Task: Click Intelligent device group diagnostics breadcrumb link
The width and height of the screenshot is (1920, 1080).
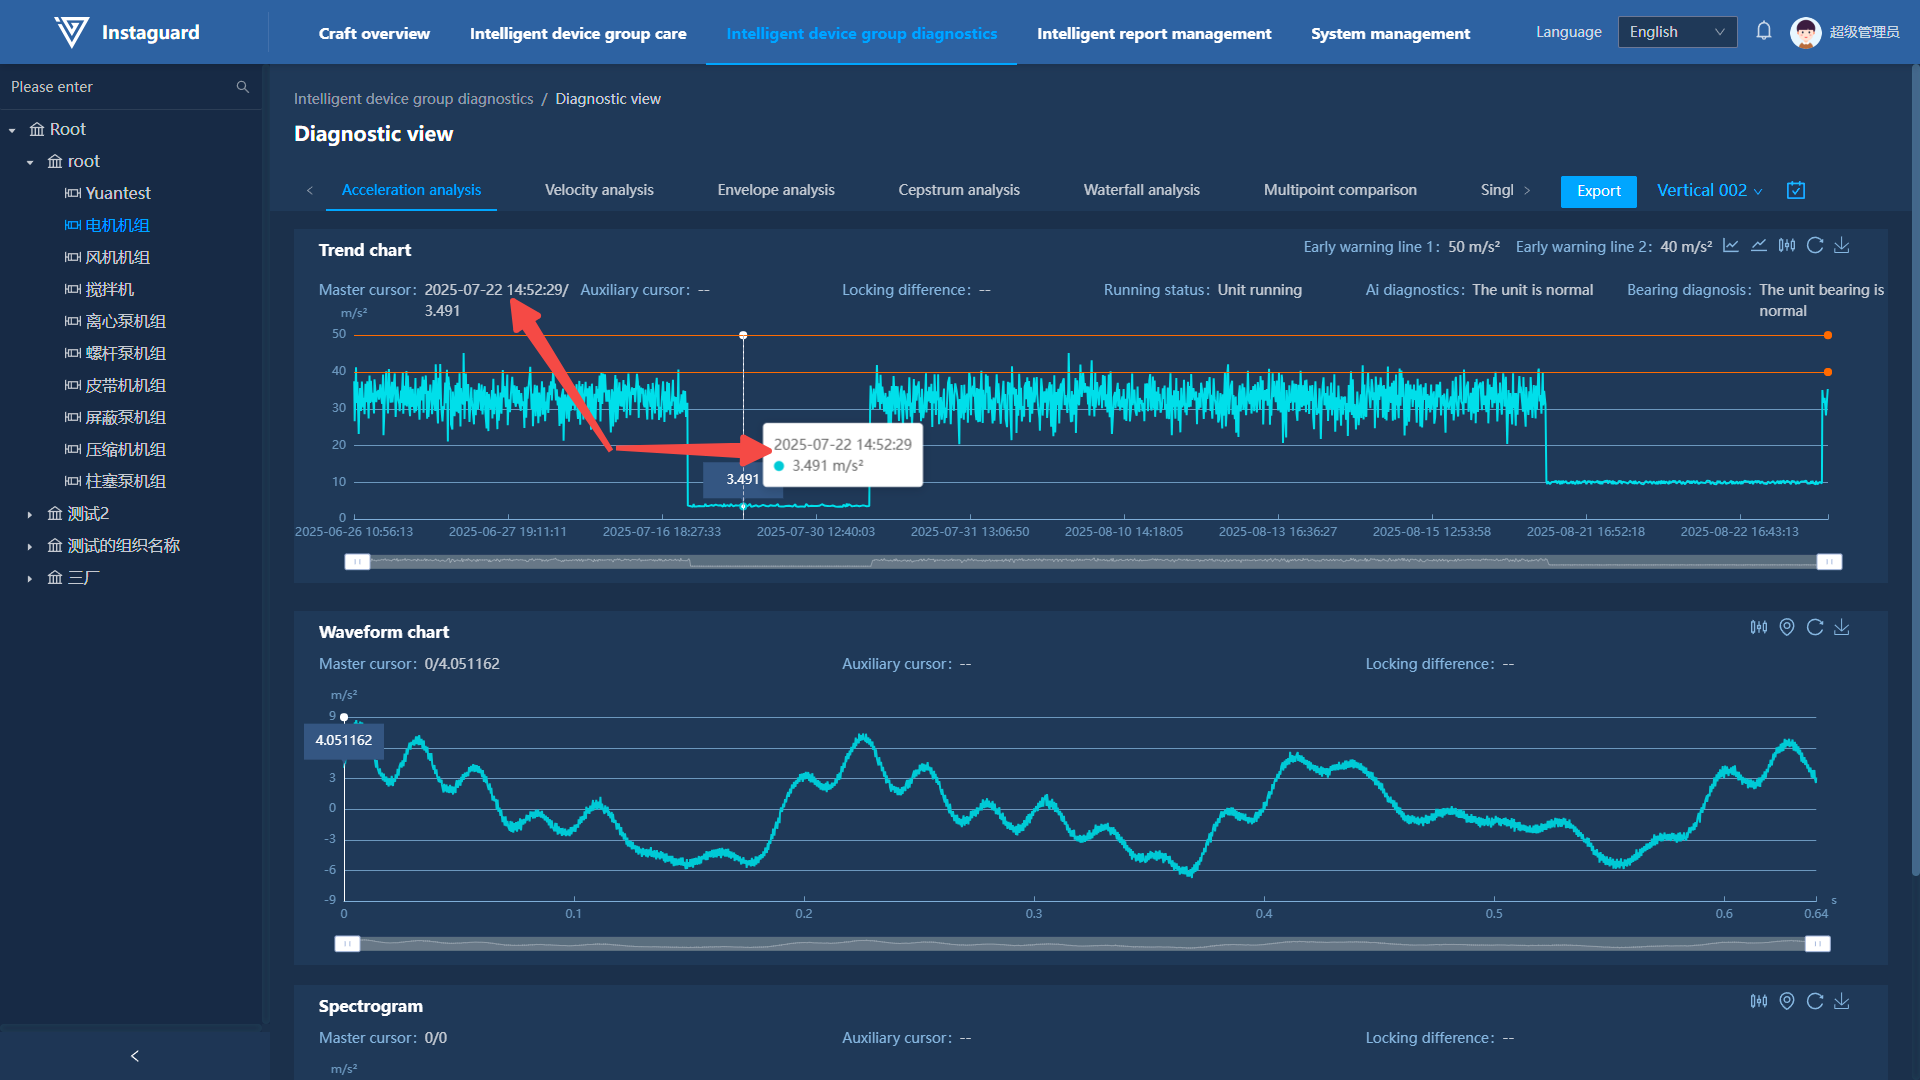Action: point(413,99)
